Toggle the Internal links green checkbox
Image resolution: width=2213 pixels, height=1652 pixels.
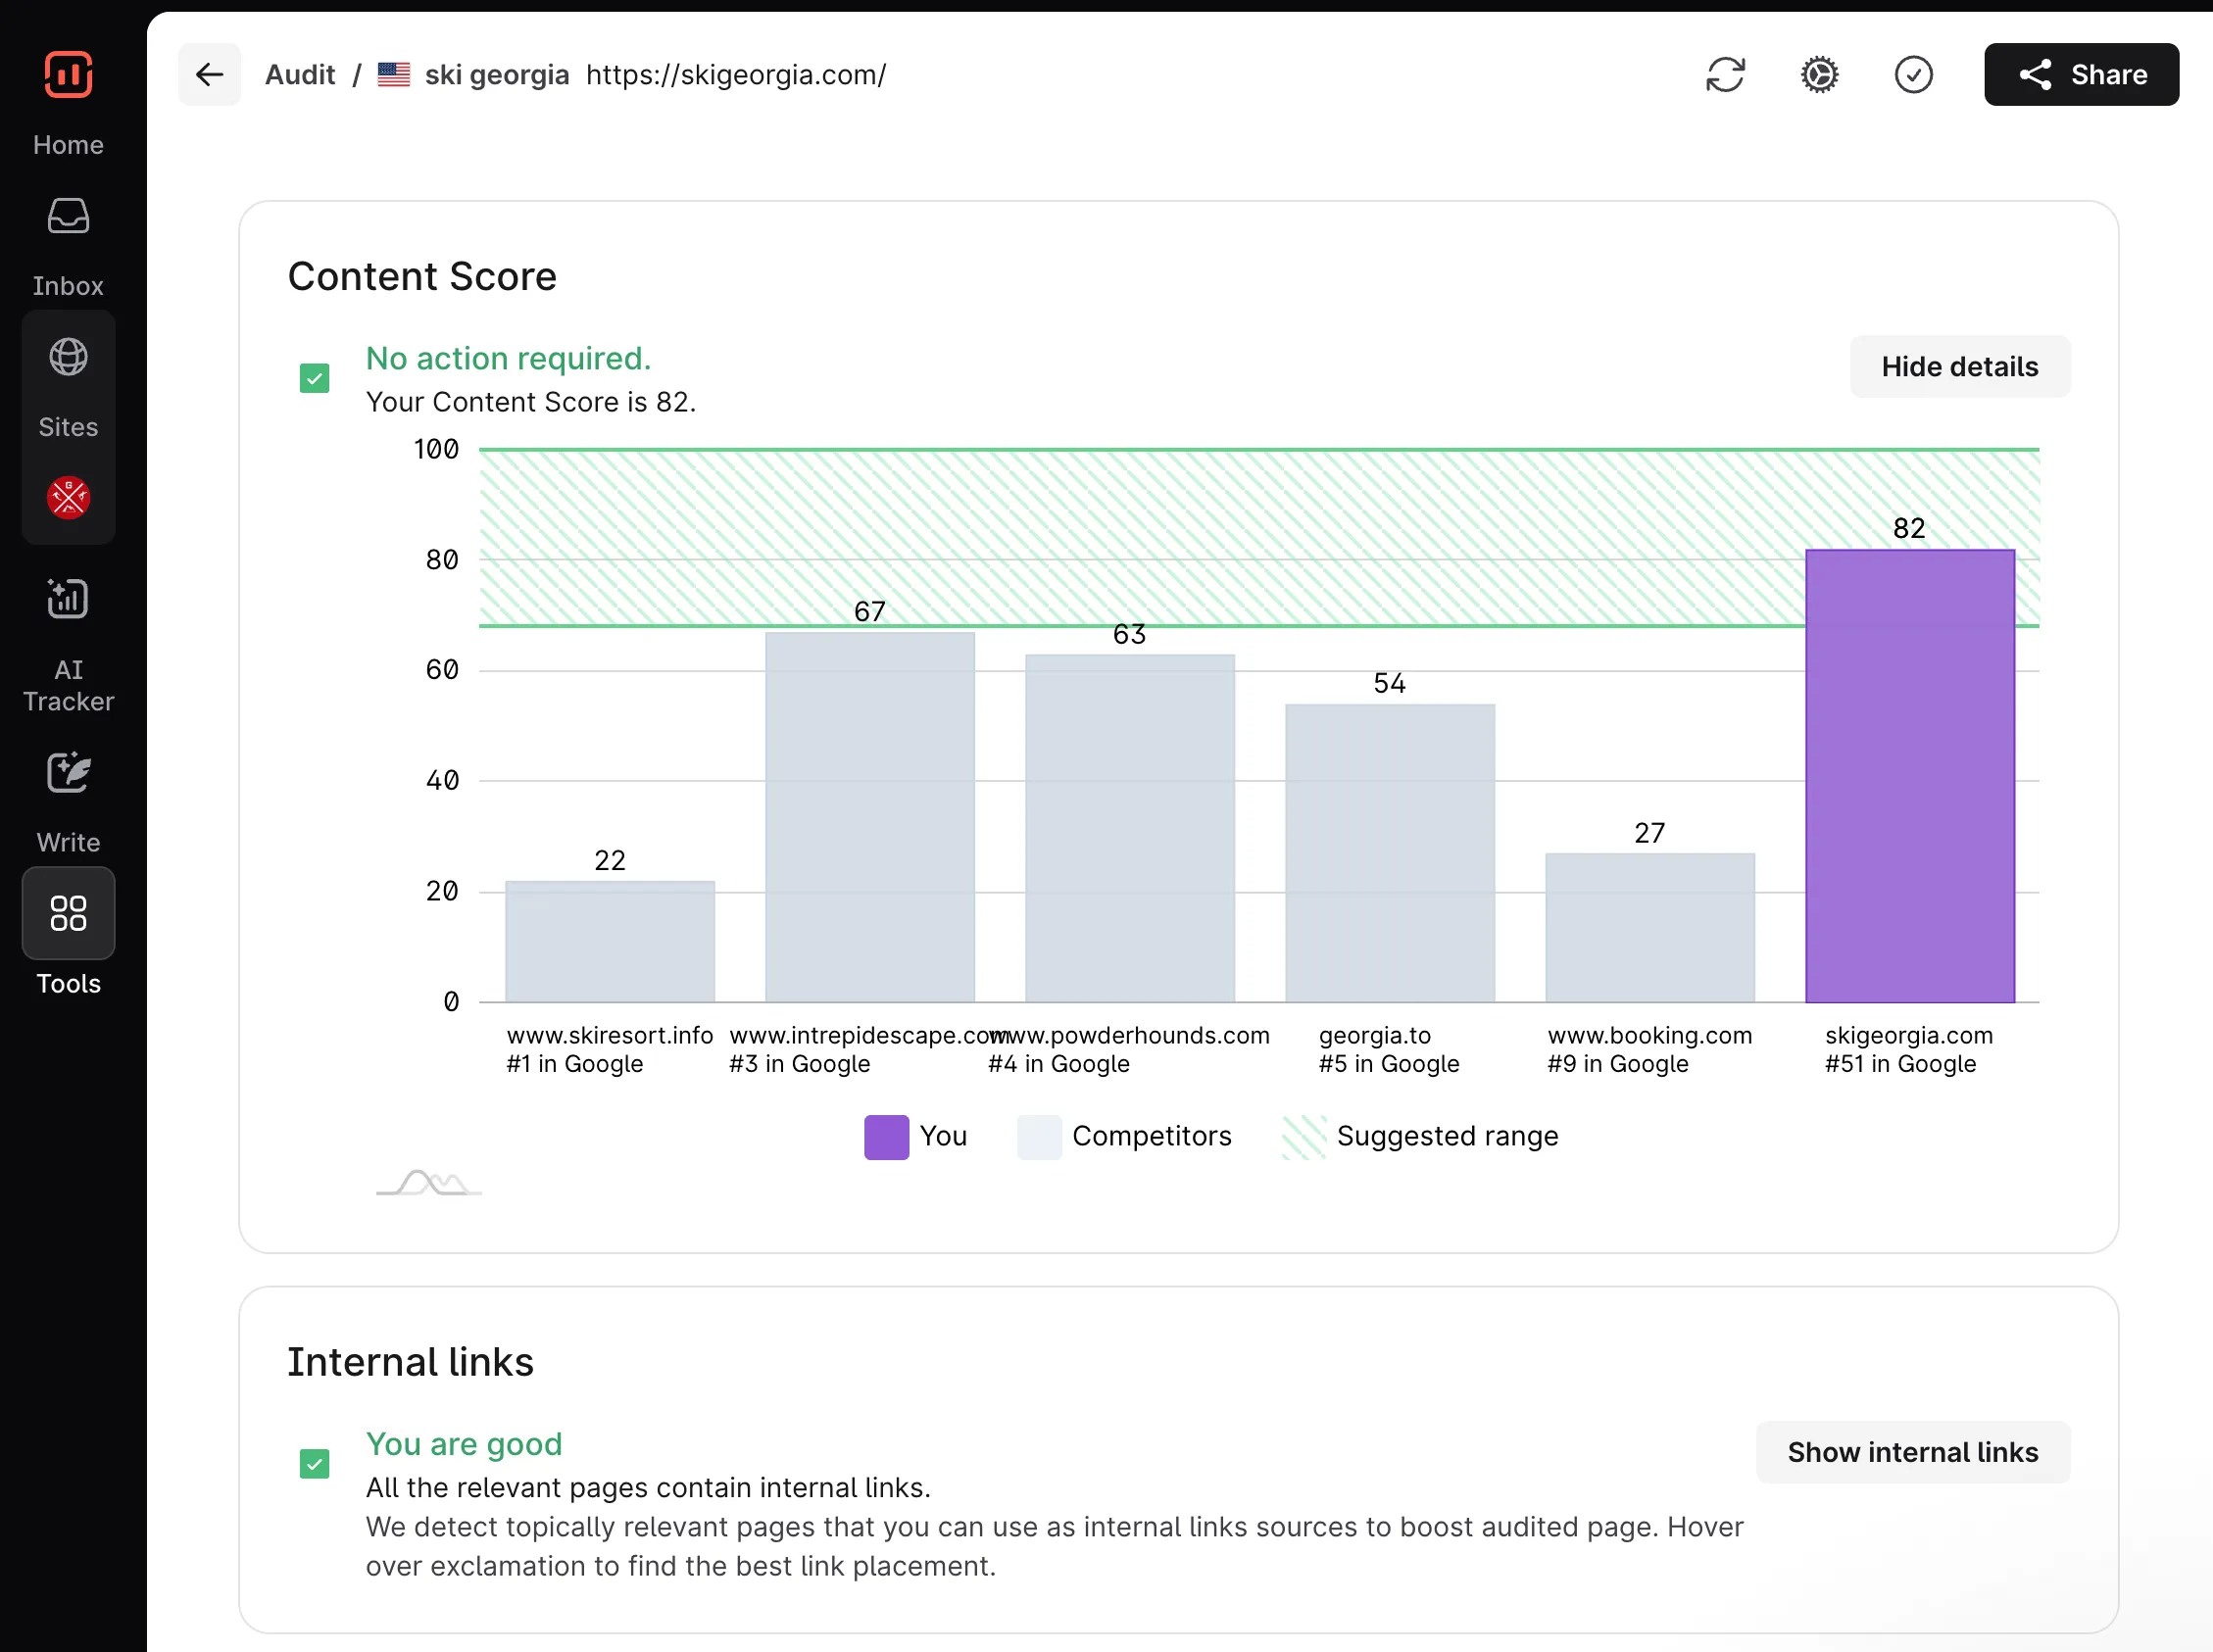(314, 1464)
